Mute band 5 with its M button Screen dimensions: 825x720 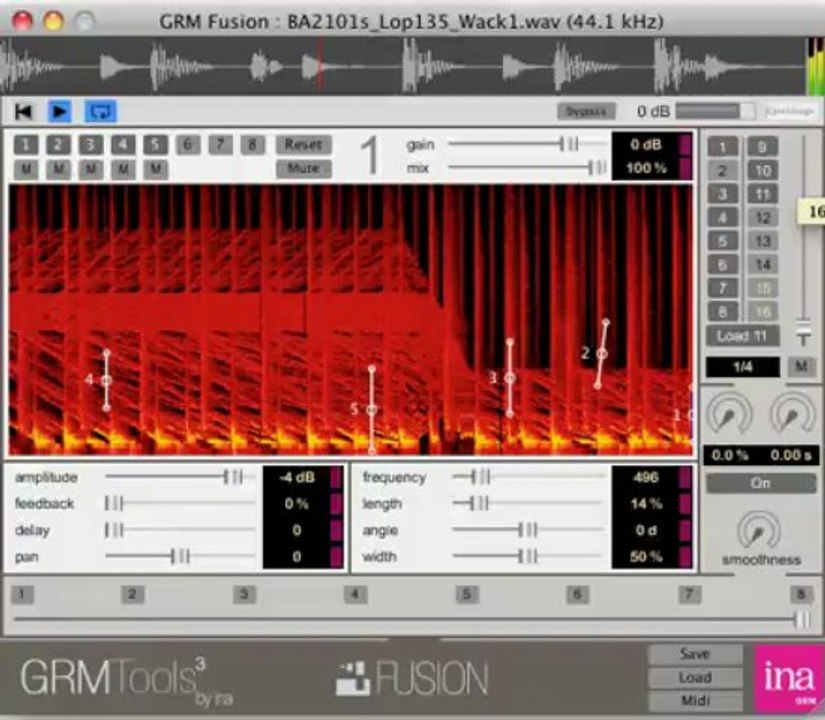pos(155,169)
